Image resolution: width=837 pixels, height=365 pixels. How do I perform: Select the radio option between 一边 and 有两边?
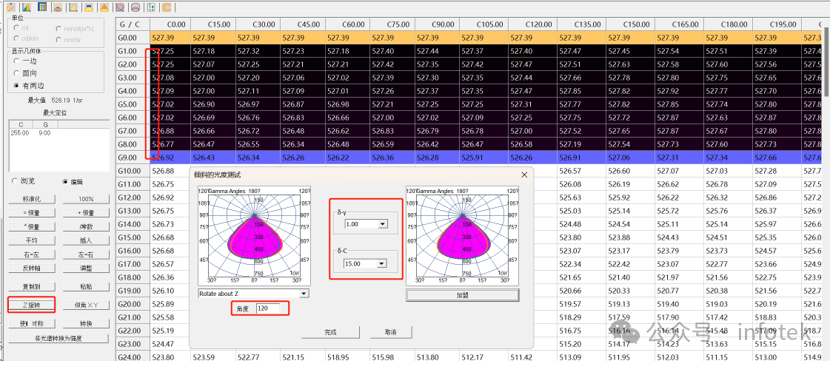pyautogui.click(x=17, y=73)
